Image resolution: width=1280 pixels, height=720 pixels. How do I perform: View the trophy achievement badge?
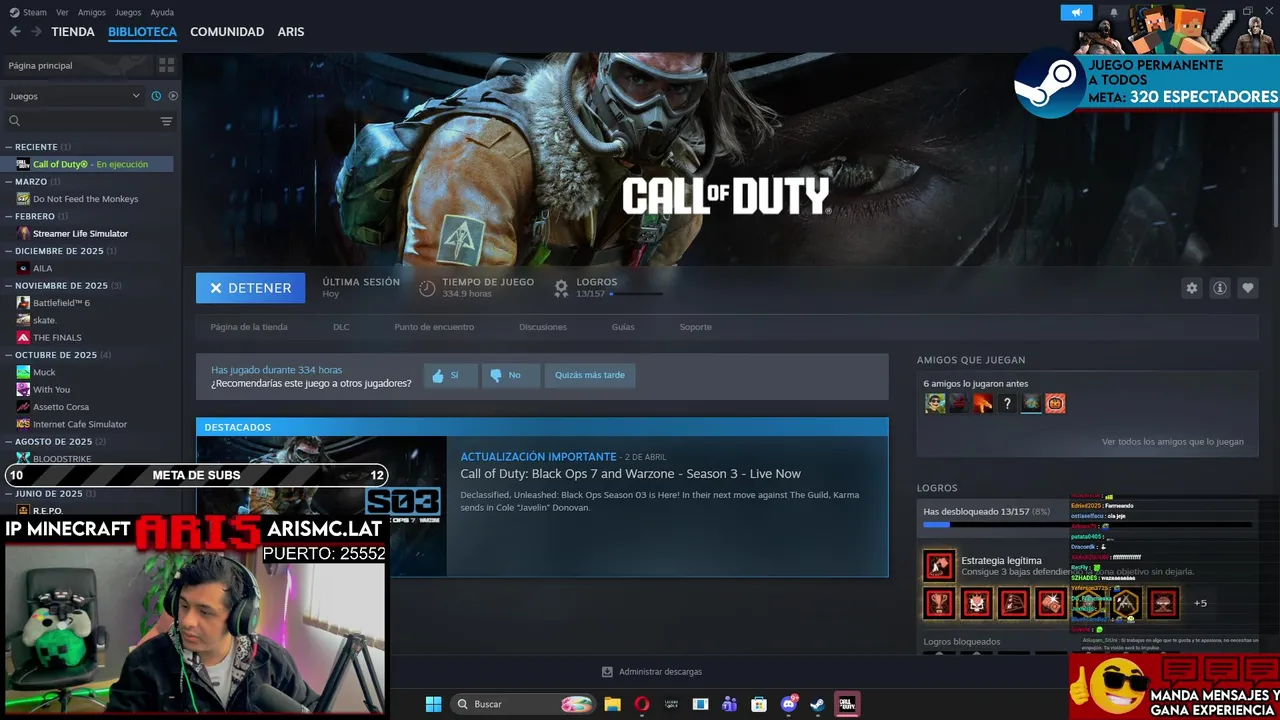[x=939, y=603]
